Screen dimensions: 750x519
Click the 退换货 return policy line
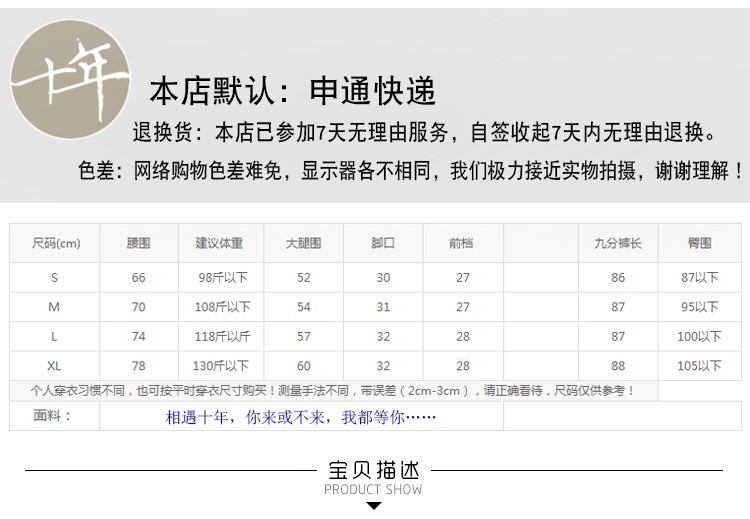coord(424,133)
